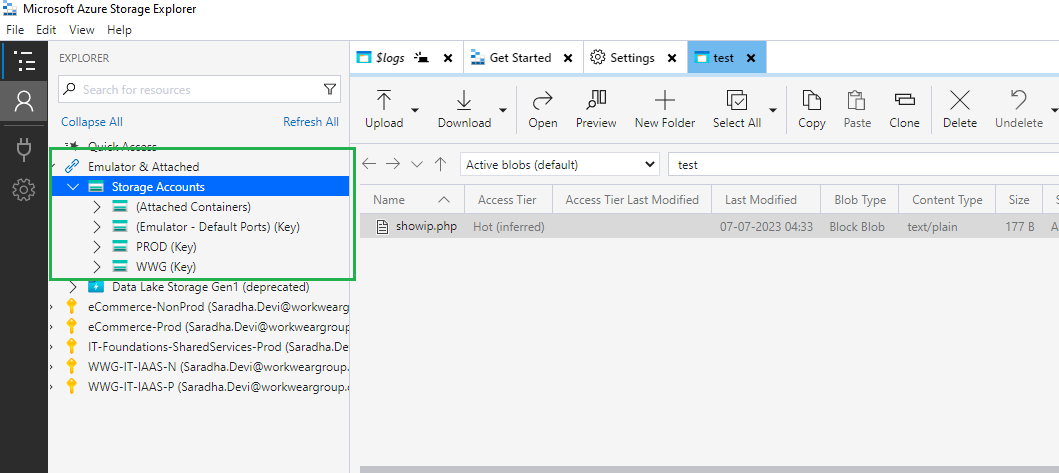Navigate back with left arrow
Image resolution: width=1059 pixels, height=473 pixels.
coord(369,164)
